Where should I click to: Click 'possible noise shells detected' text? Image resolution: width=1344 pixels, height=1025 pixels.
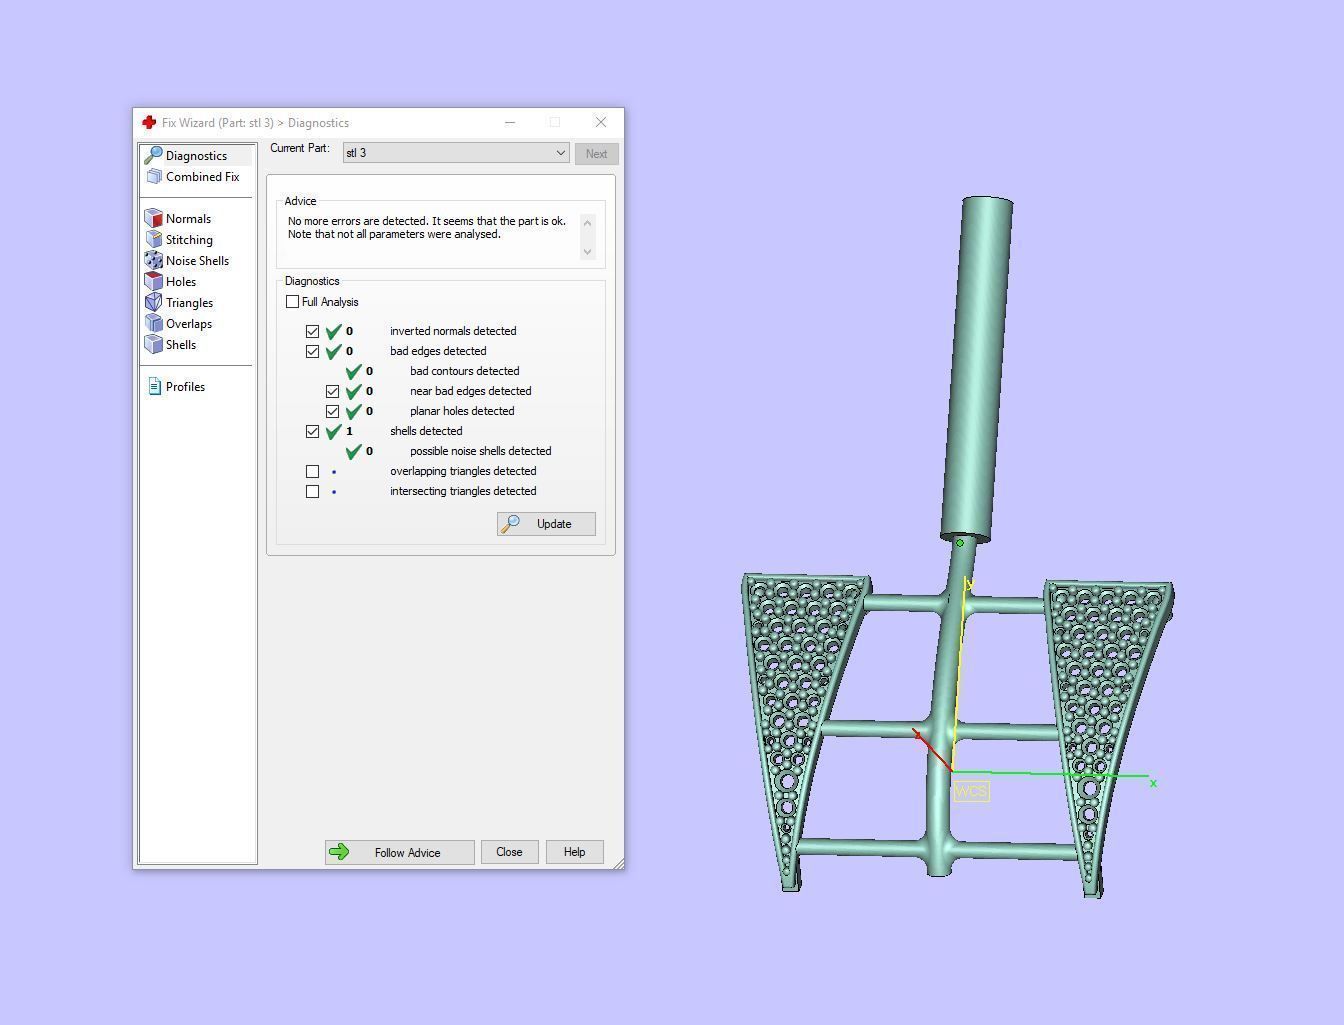480,451
